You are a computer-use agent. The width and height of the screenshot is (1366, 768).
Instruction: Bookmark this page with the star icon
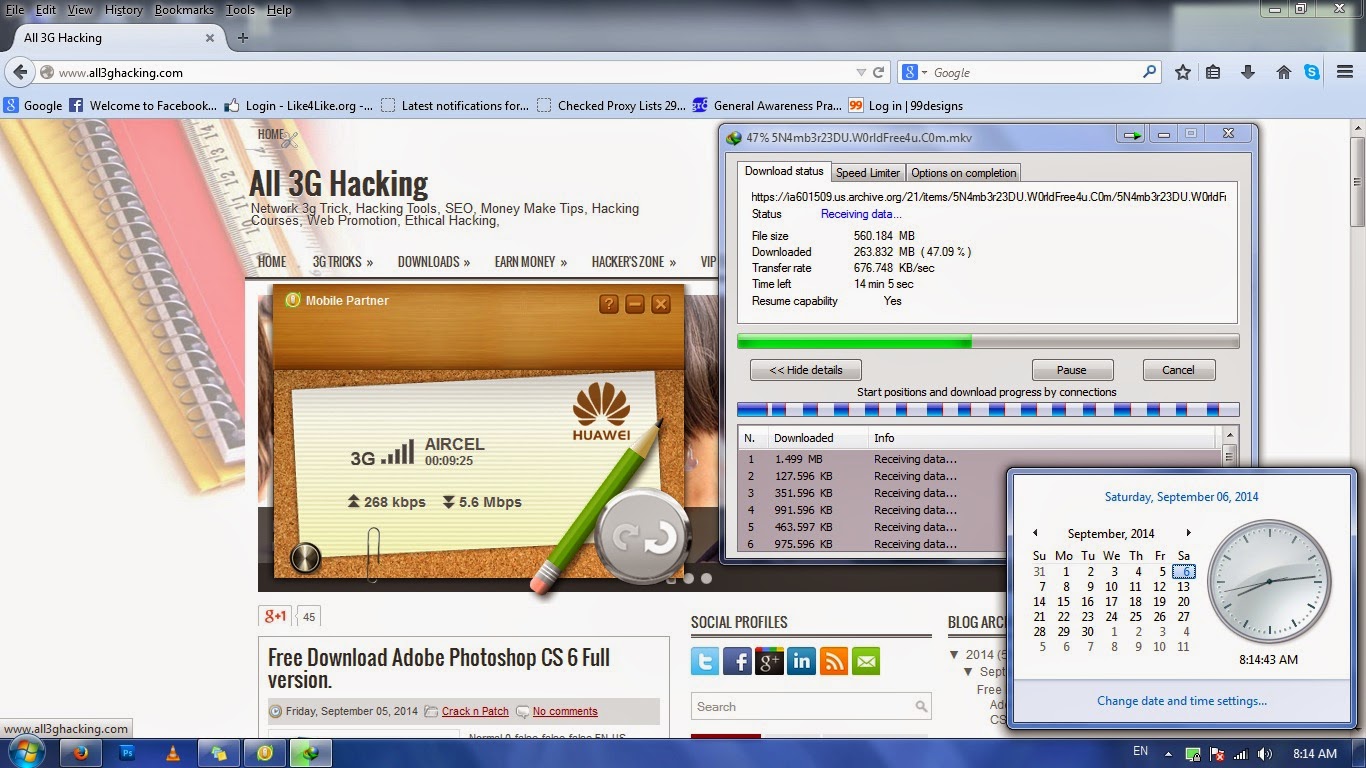tap(1183, 72)
